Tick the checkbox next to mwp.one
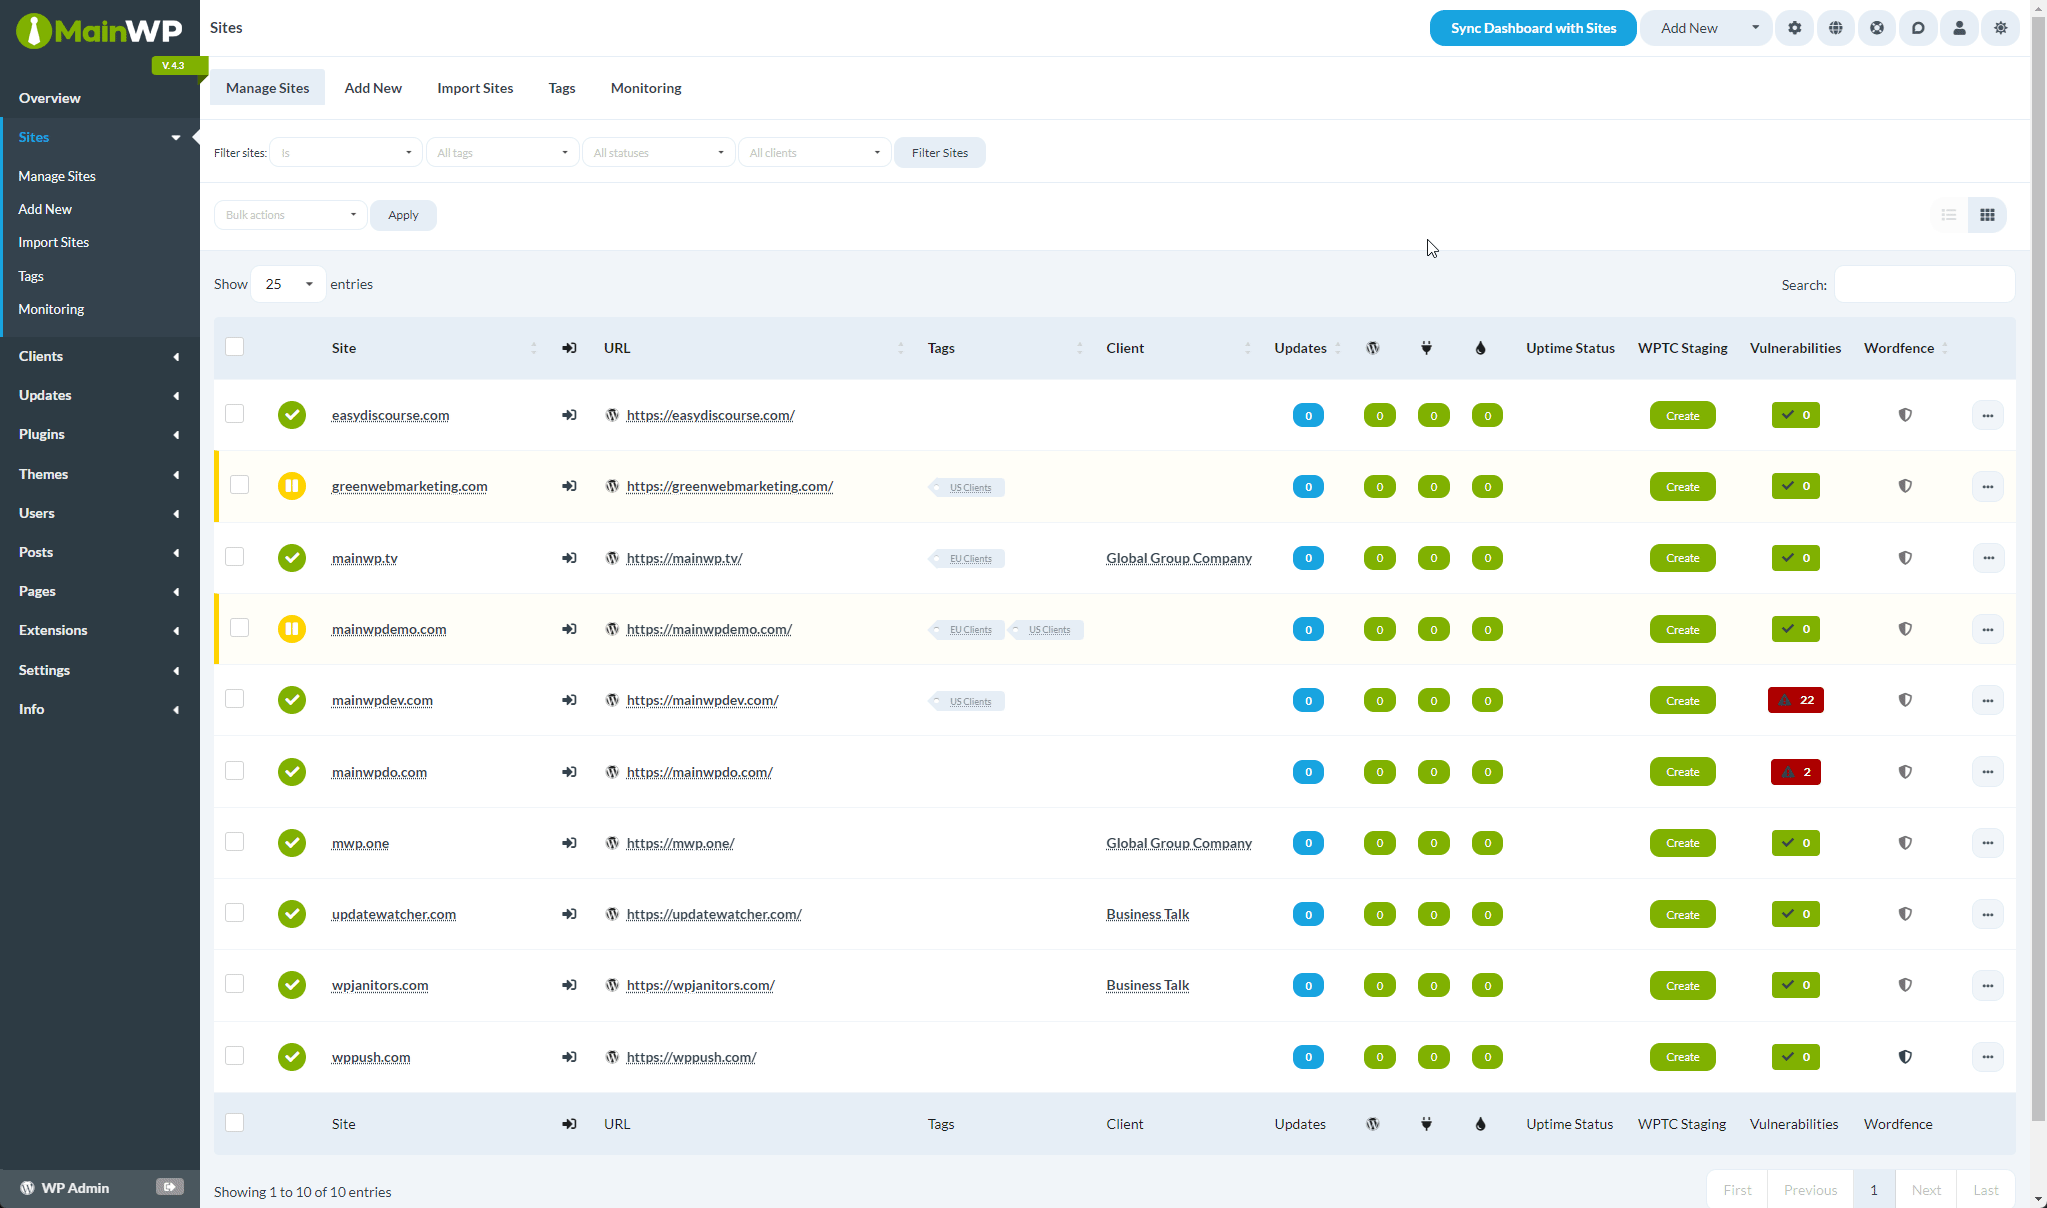 tap(234, 842)
